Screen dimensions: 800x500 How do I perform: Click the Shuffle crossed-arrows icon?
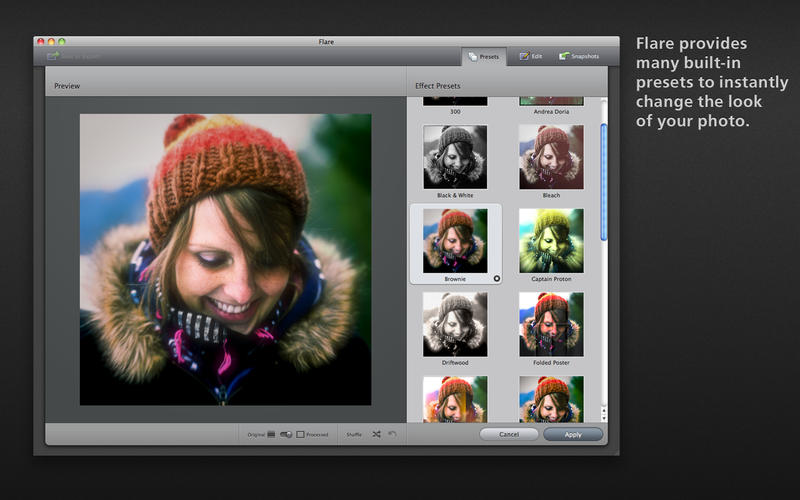pyautogui.click(x=376, y=434)
